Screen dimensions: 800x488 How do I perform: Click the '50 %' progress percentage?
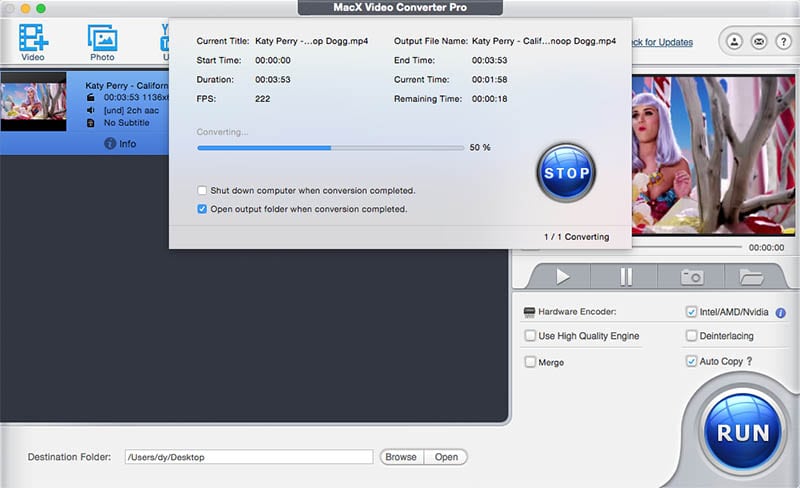click(480, 148)
